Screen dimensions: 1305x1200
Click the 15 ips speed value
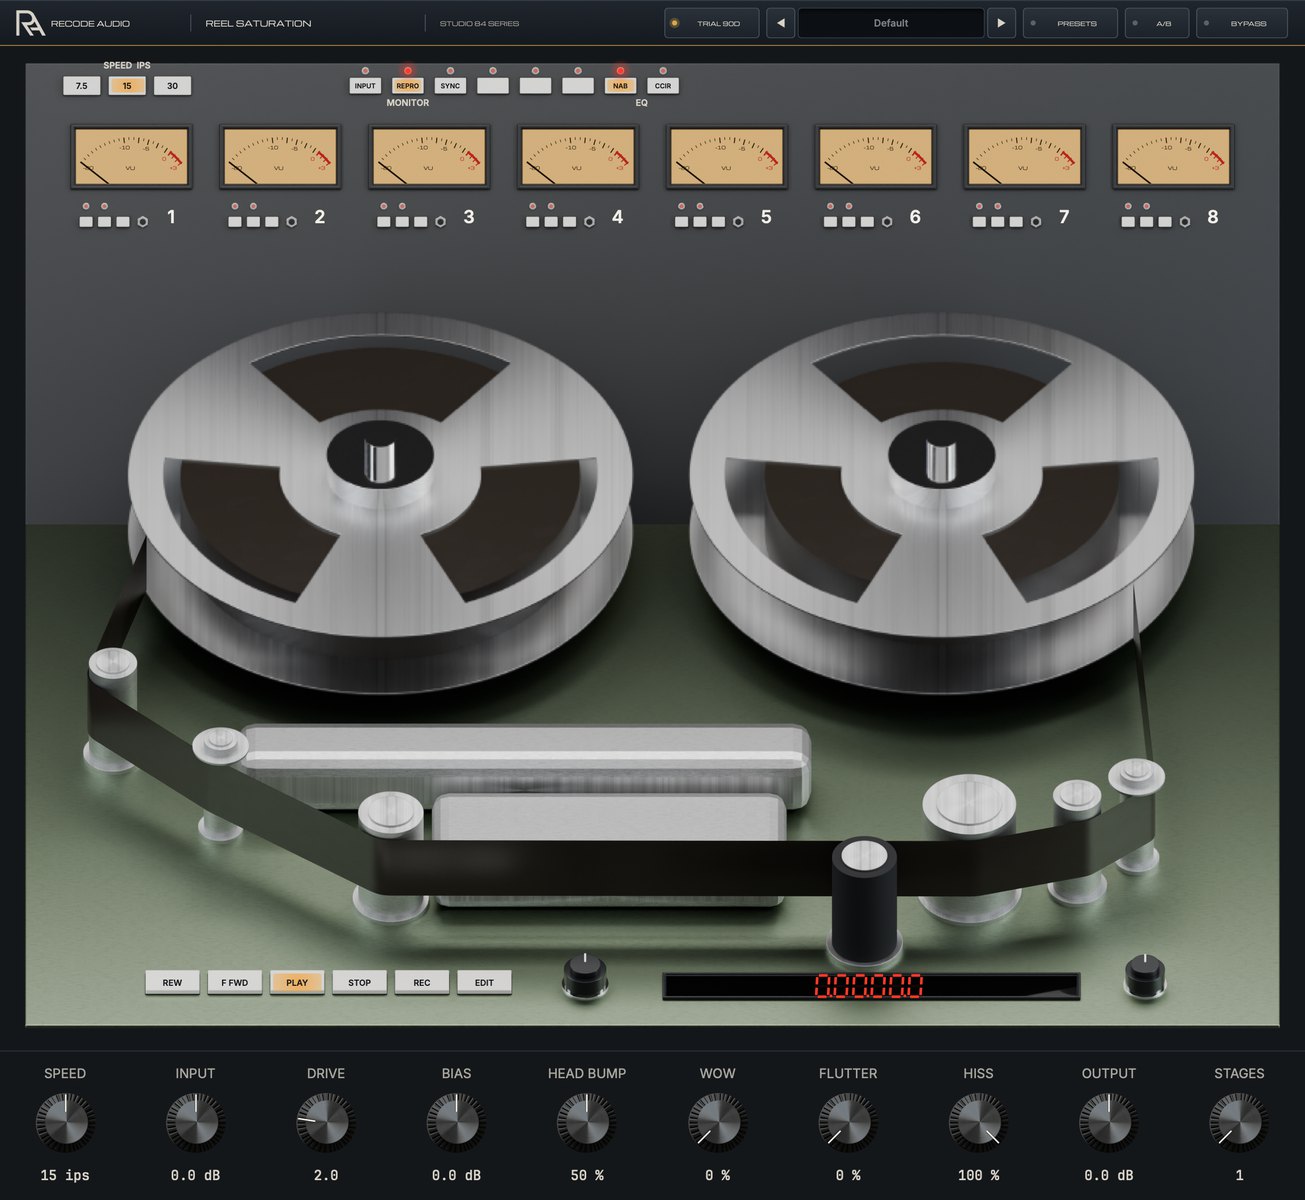tap(65, 1175)
